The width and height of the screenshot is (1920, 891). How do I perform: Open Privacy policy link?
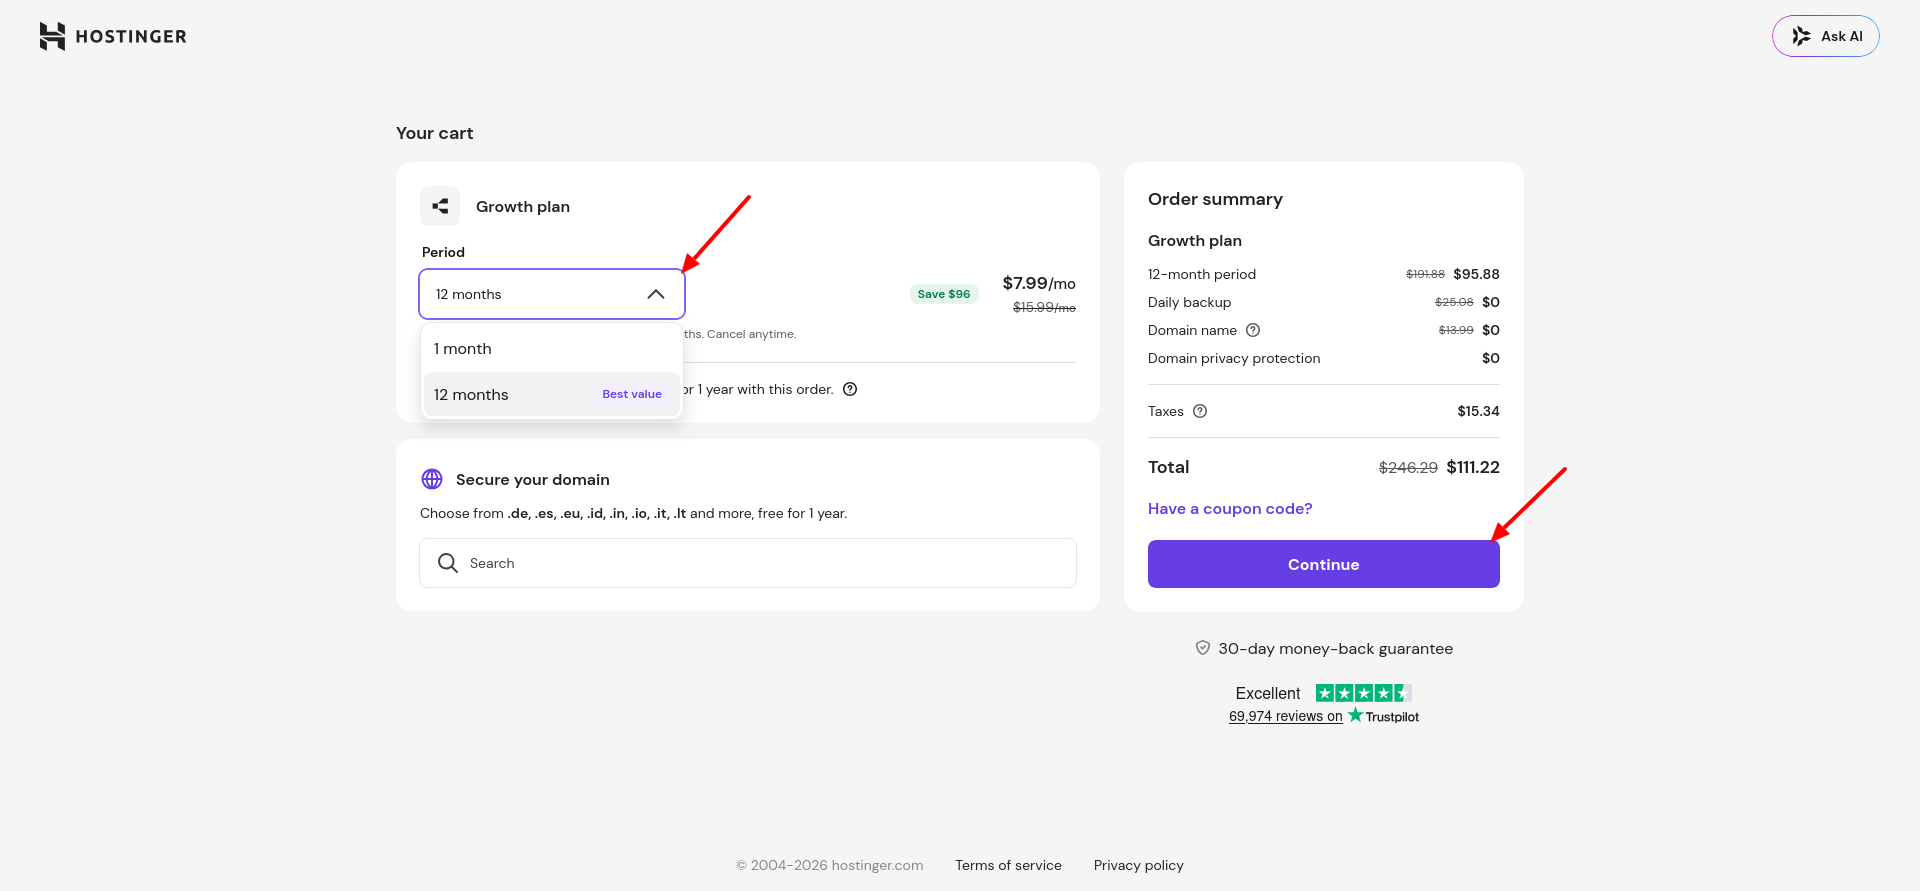(1138, 865)
